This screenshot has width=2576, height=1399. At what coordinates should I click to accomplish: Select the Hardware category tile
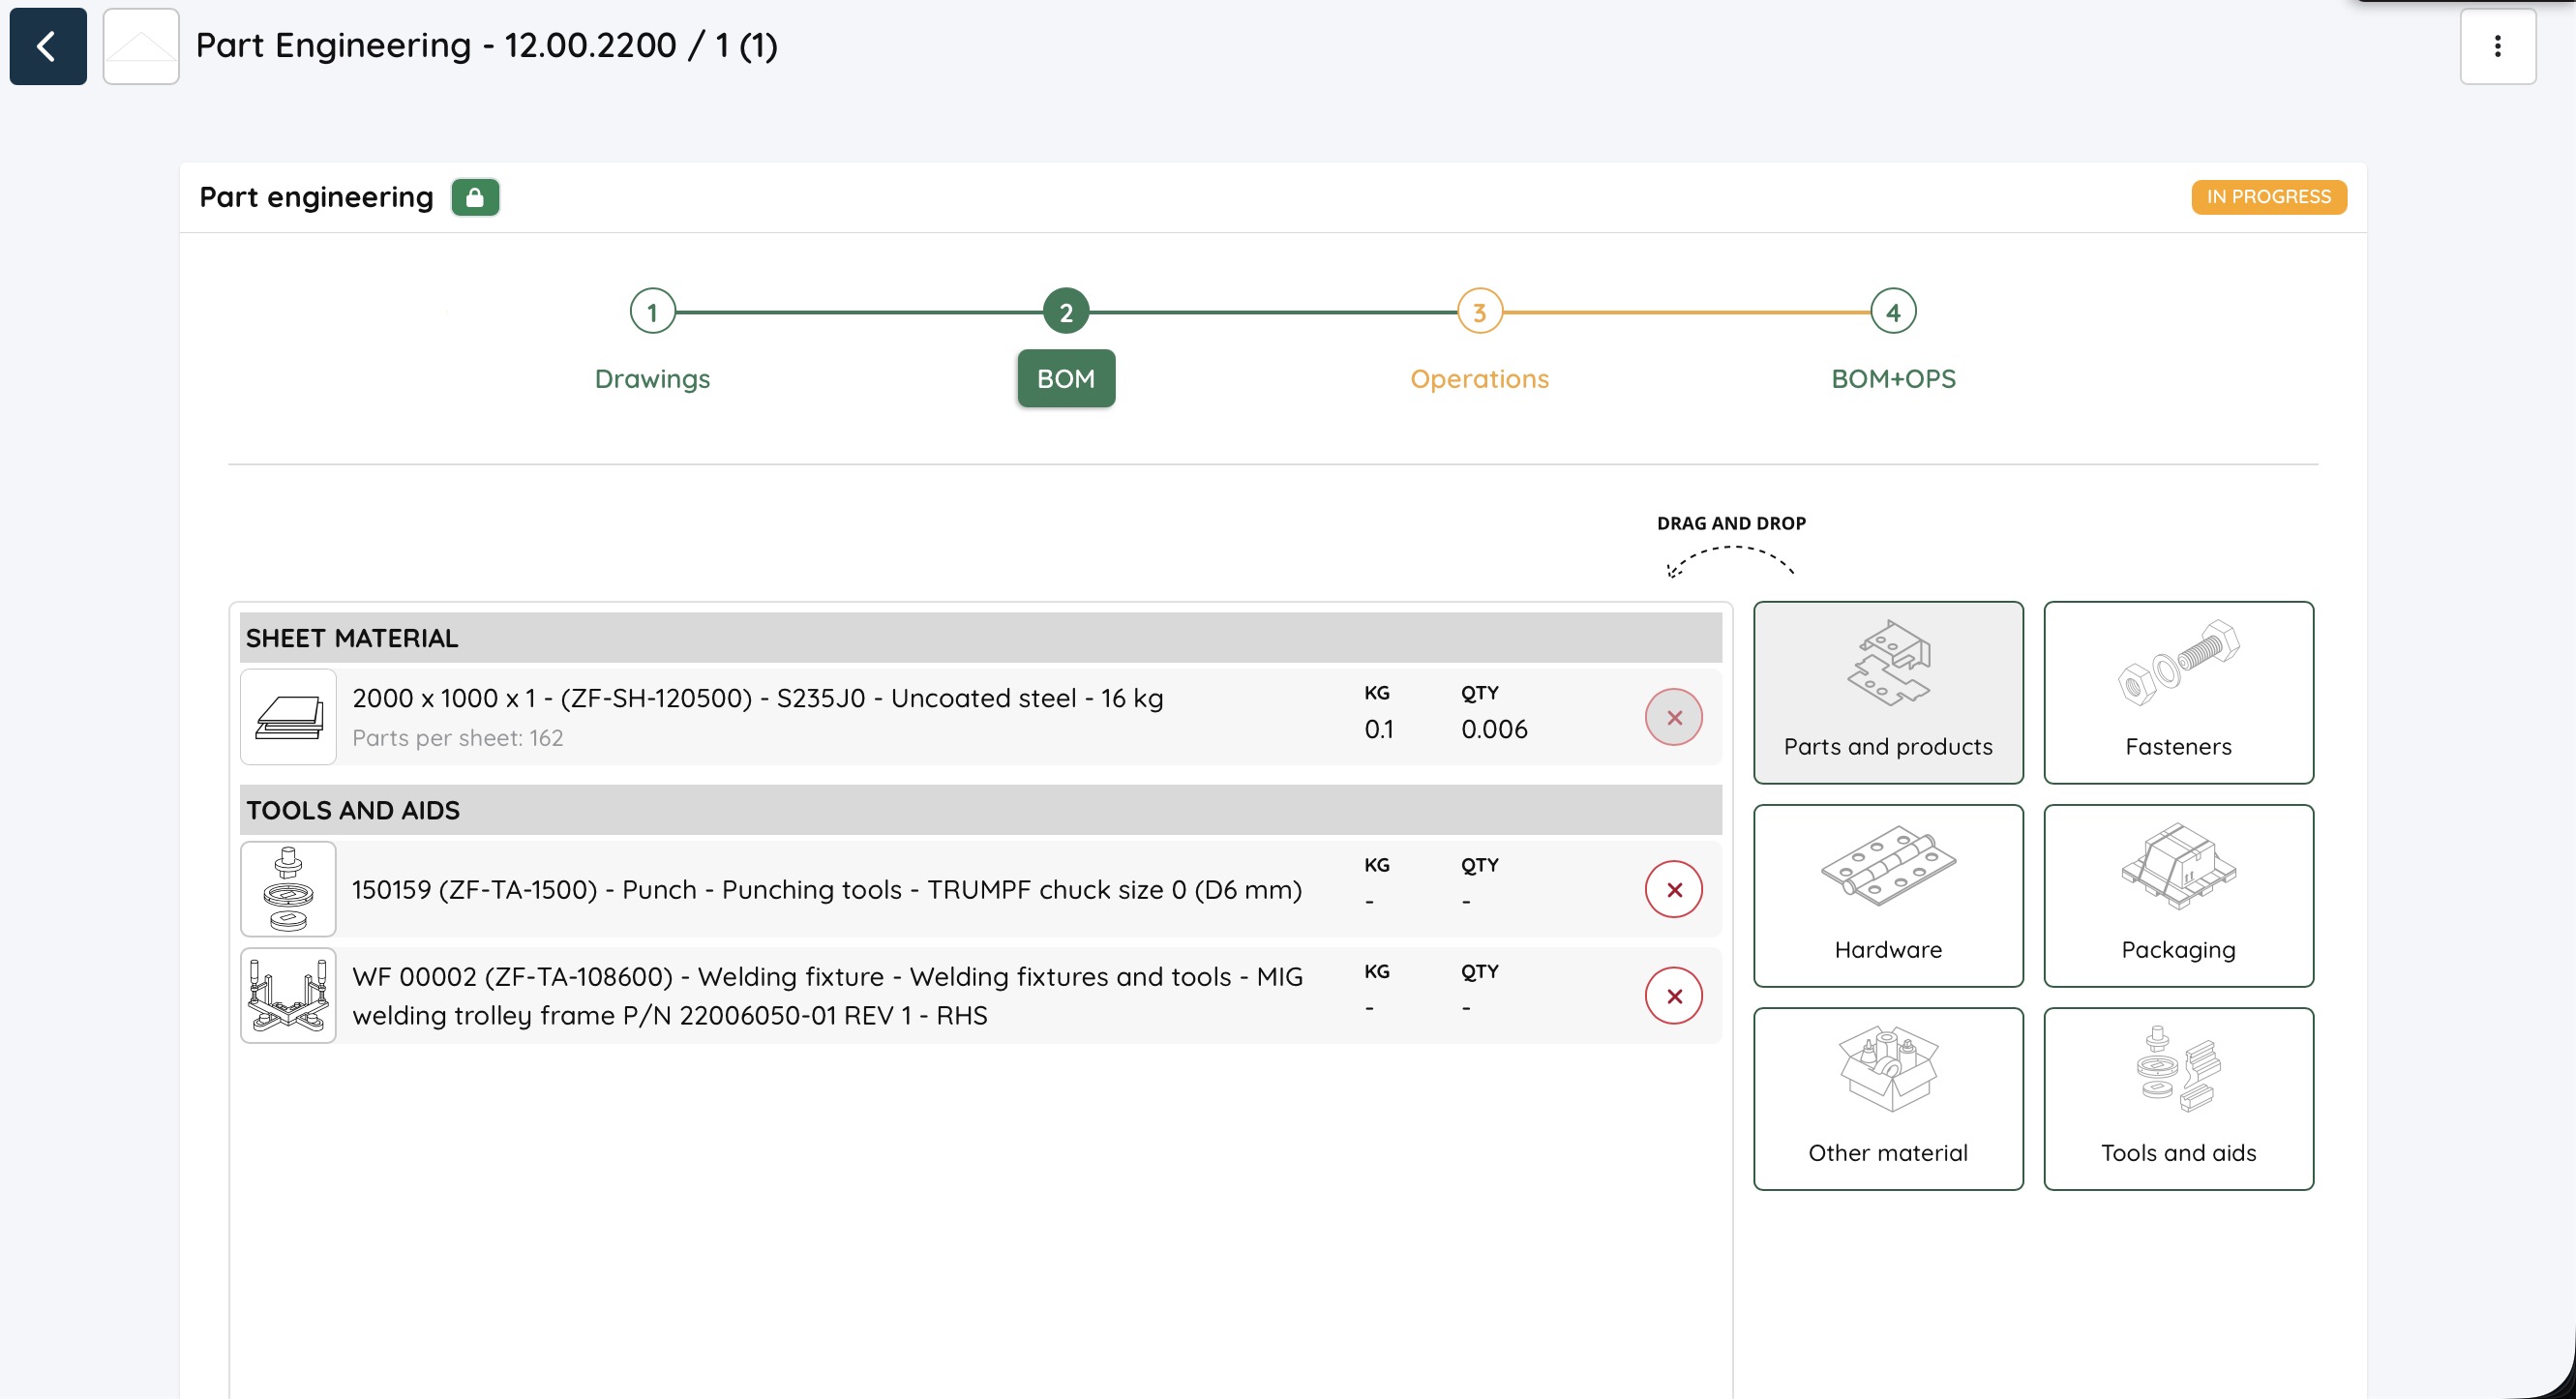point(1887,895)
